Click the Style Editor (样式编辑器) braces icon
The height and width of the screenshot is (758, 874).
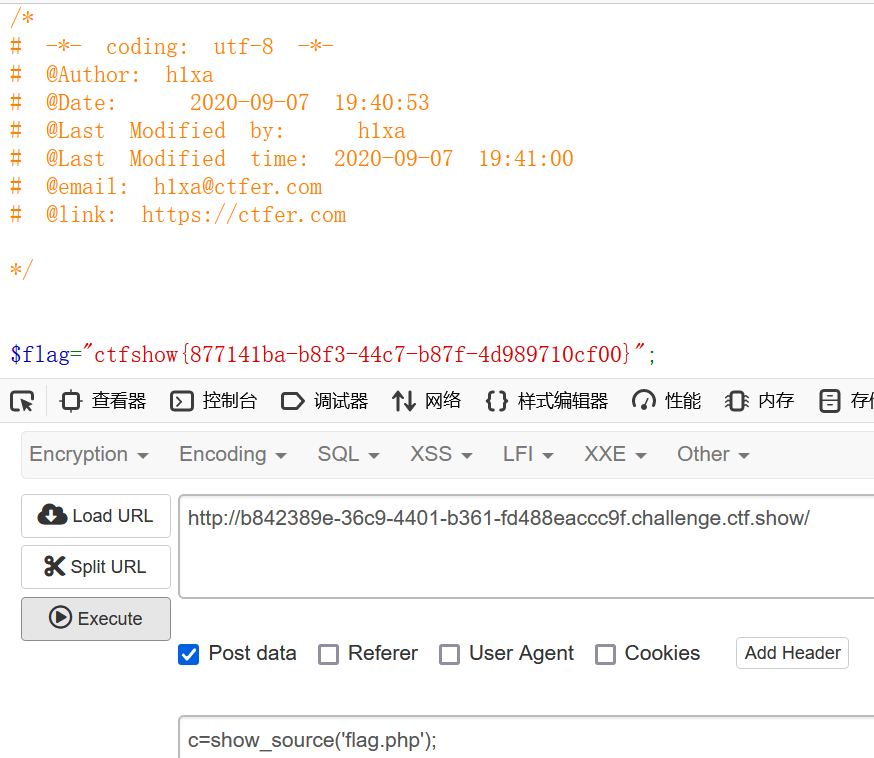coord(496,401)
